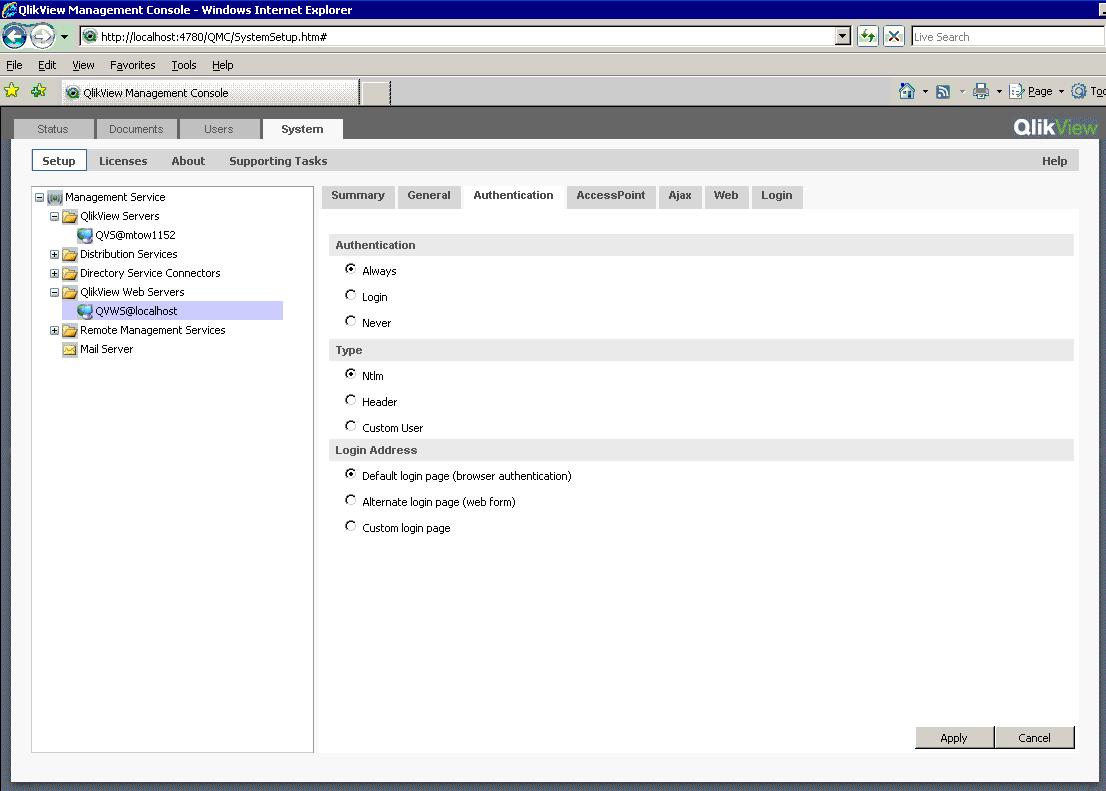
Task: Click the QlikView Servers folder icon
Action: click(70, 217)
